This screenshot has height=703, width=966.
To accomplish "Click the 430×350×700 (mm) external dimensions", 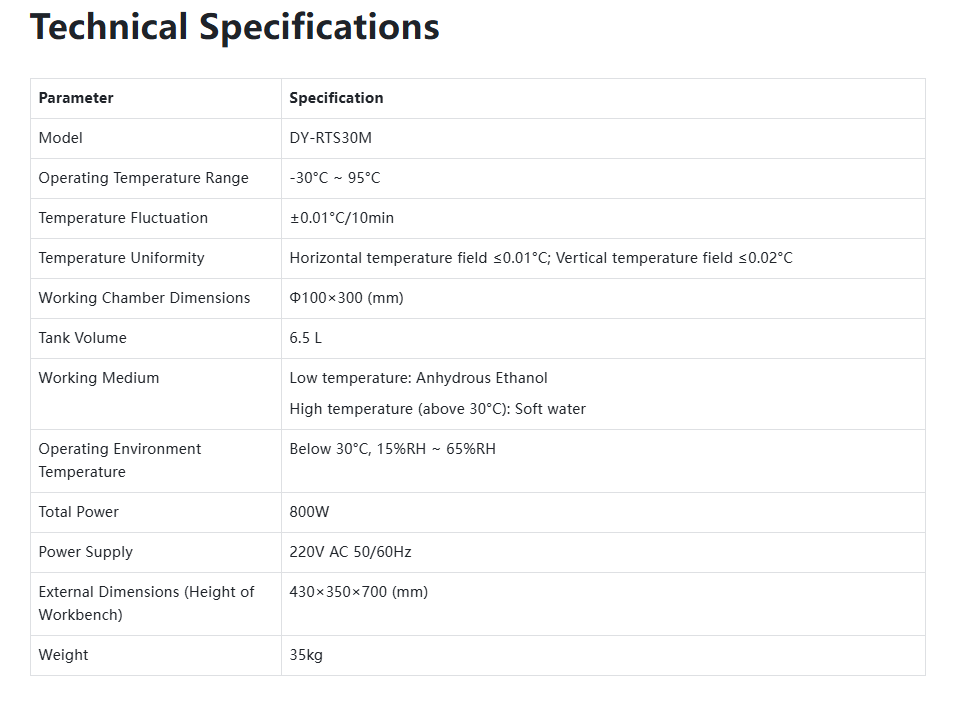I will tap(359, 592).
